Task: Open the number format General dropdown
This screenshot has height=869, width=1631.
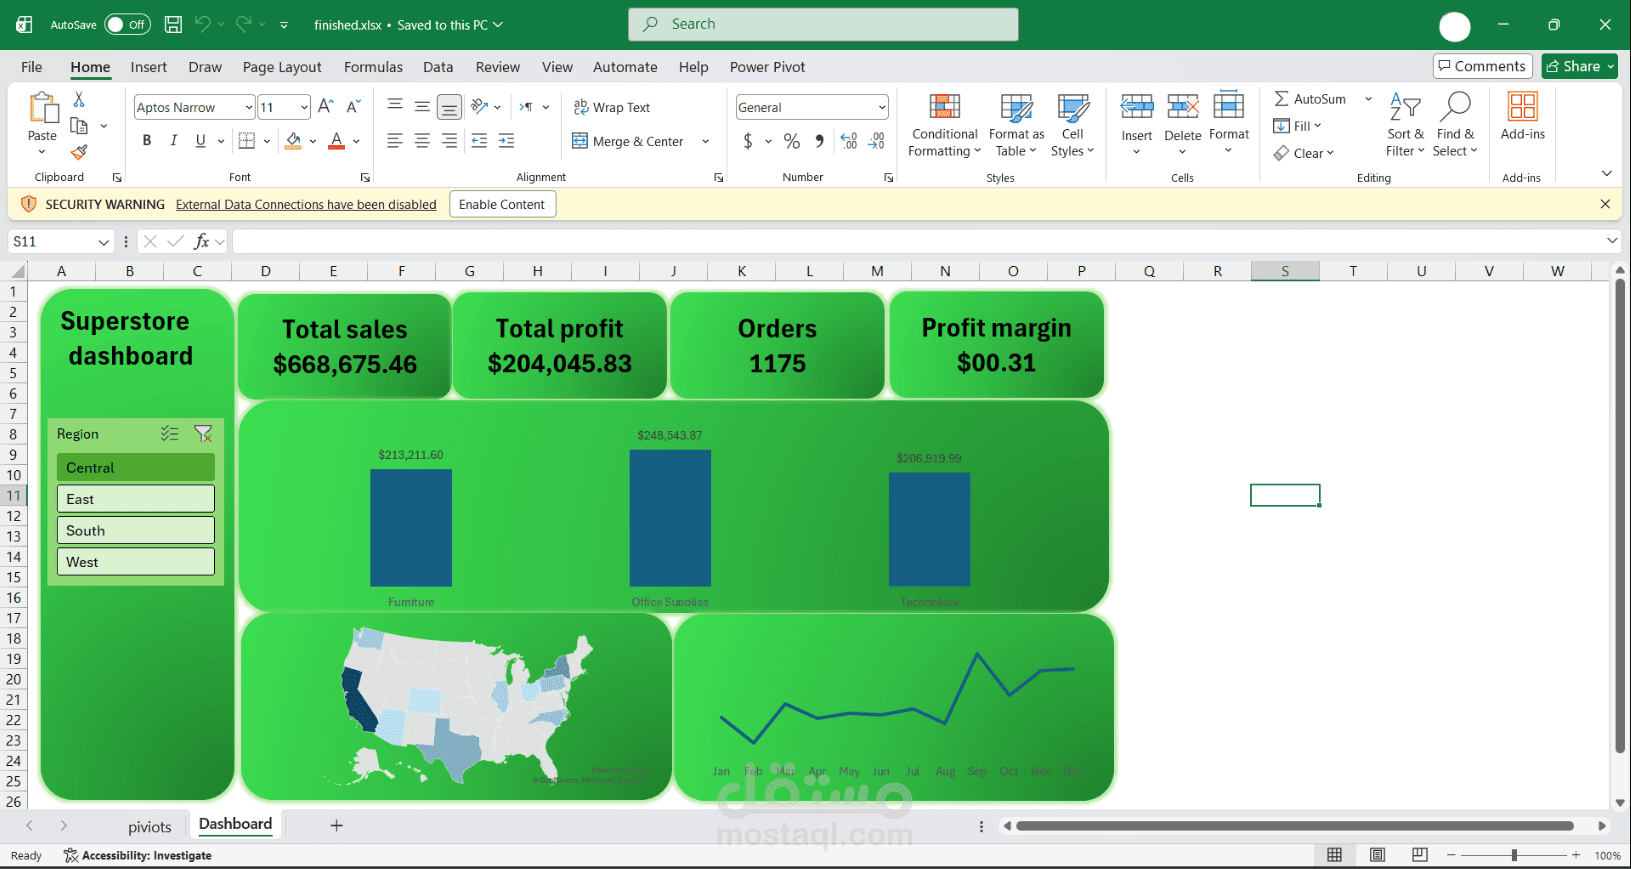Action: click(882, 107)
